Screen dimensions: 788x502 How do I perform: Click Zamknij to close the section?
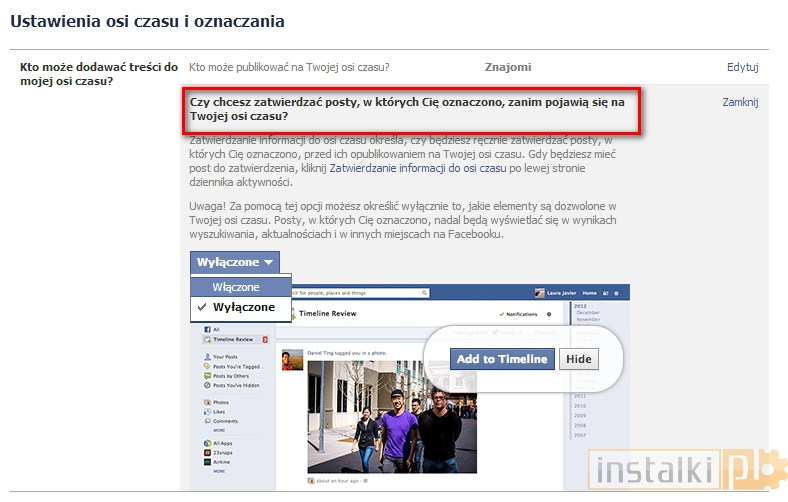click(x=740, y=102)
